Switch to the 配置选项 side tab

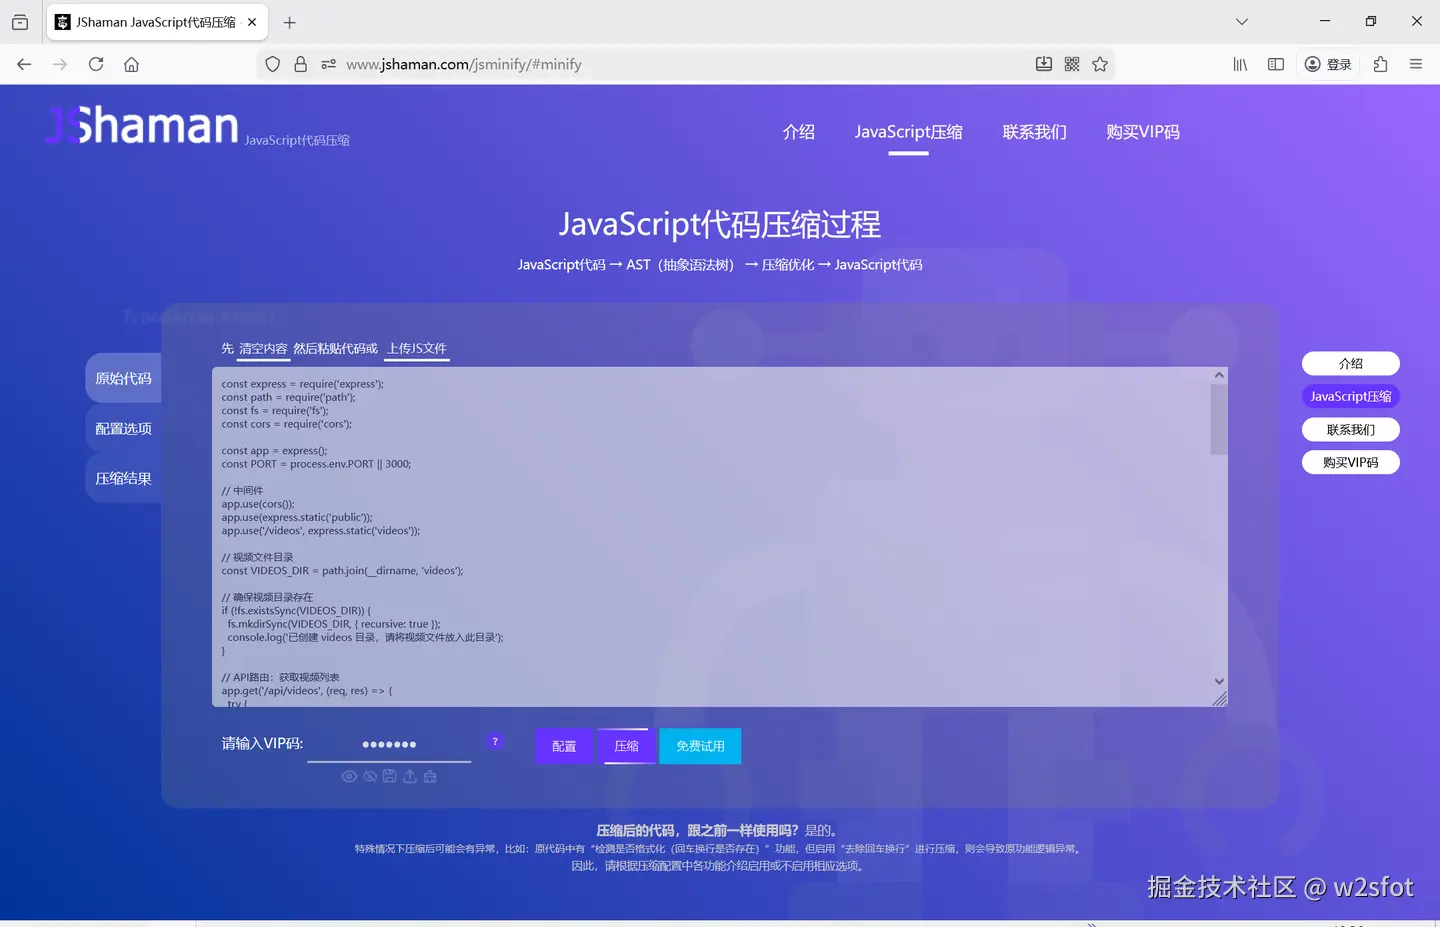click(123, 428)
